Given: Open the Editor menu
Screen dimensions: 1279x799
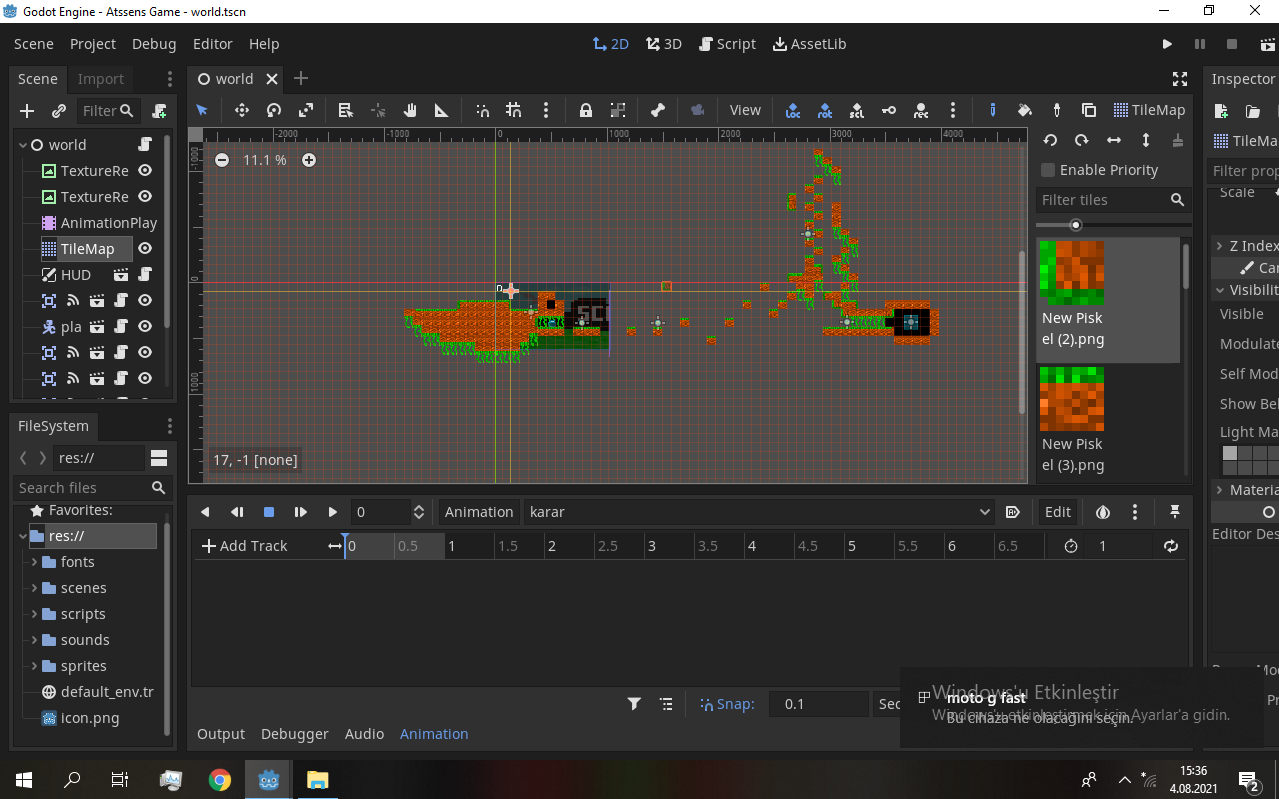Looking at the screenshot, I should tap(213, 44).
